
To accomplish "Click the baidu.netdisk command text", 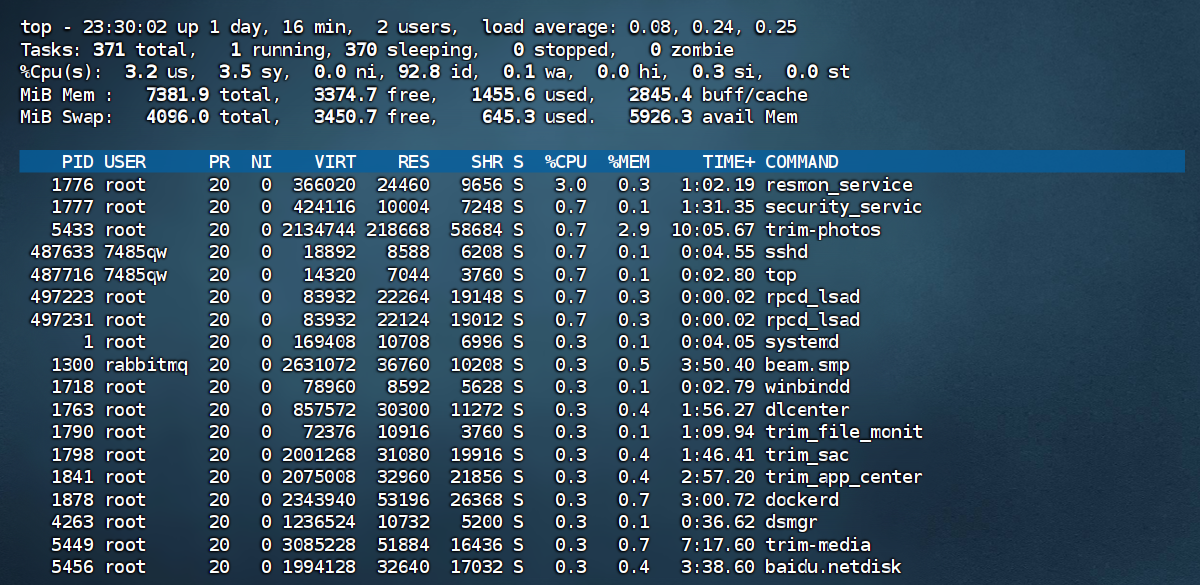I will click(833, 567).
